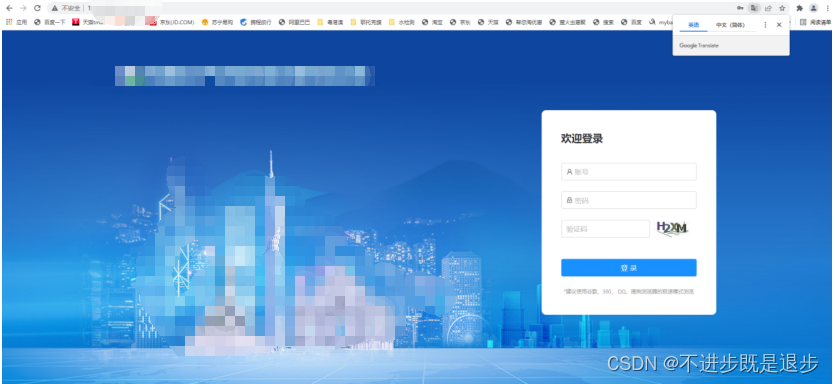Open the Chrome three-dot menu
This screenshot has height=384, width=835.
827,8
